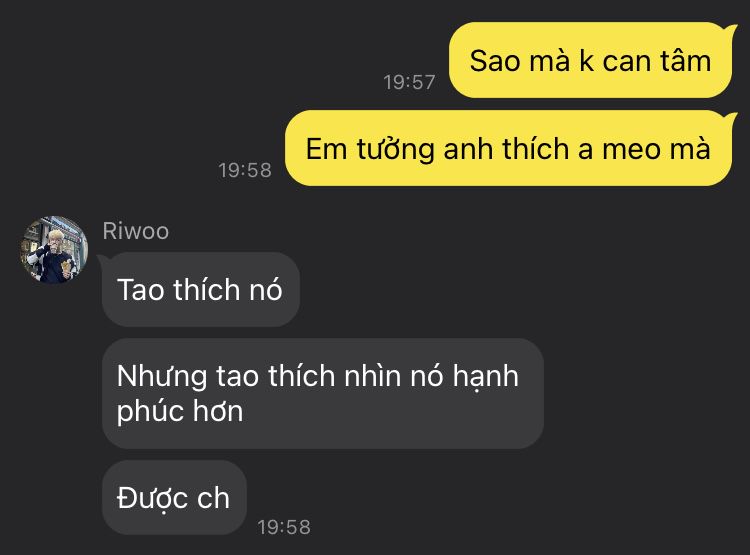Tap the "Được ch" message bubble
Viewport: 750px width, 555px height.
174,498
